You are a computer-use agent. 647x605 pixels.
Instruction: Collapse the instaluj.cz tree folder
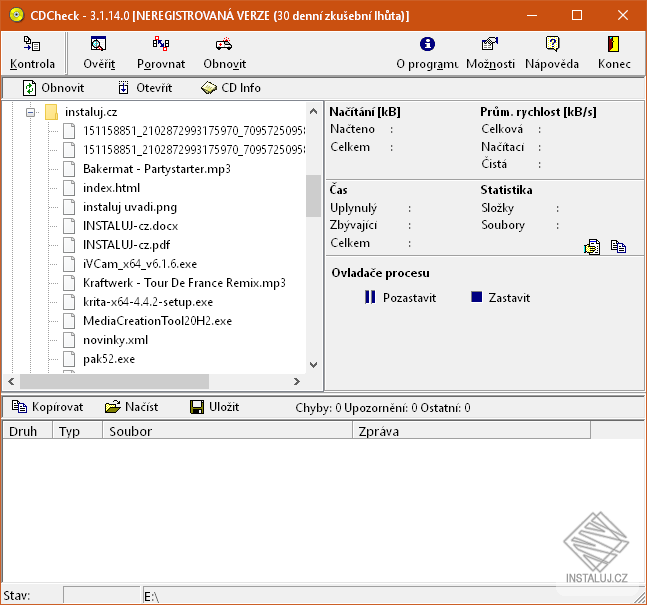coord(31,112)
